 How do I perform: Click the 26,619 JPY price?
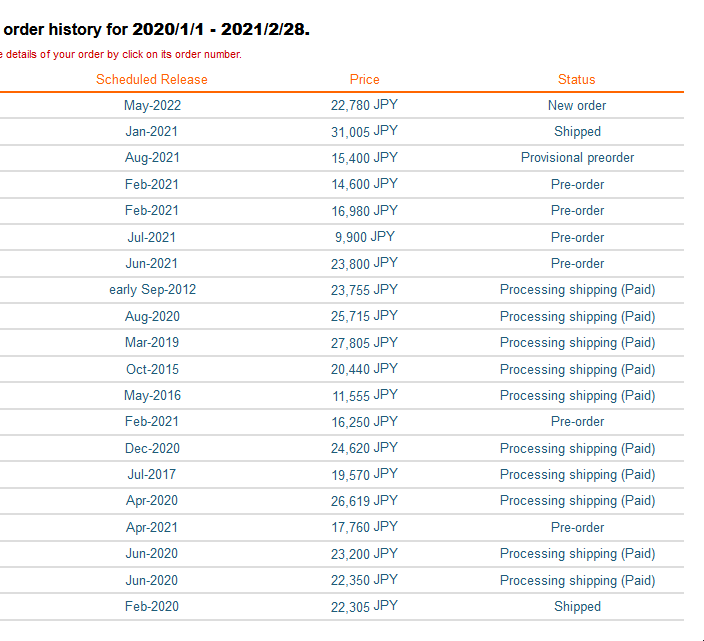pos(364,501)
